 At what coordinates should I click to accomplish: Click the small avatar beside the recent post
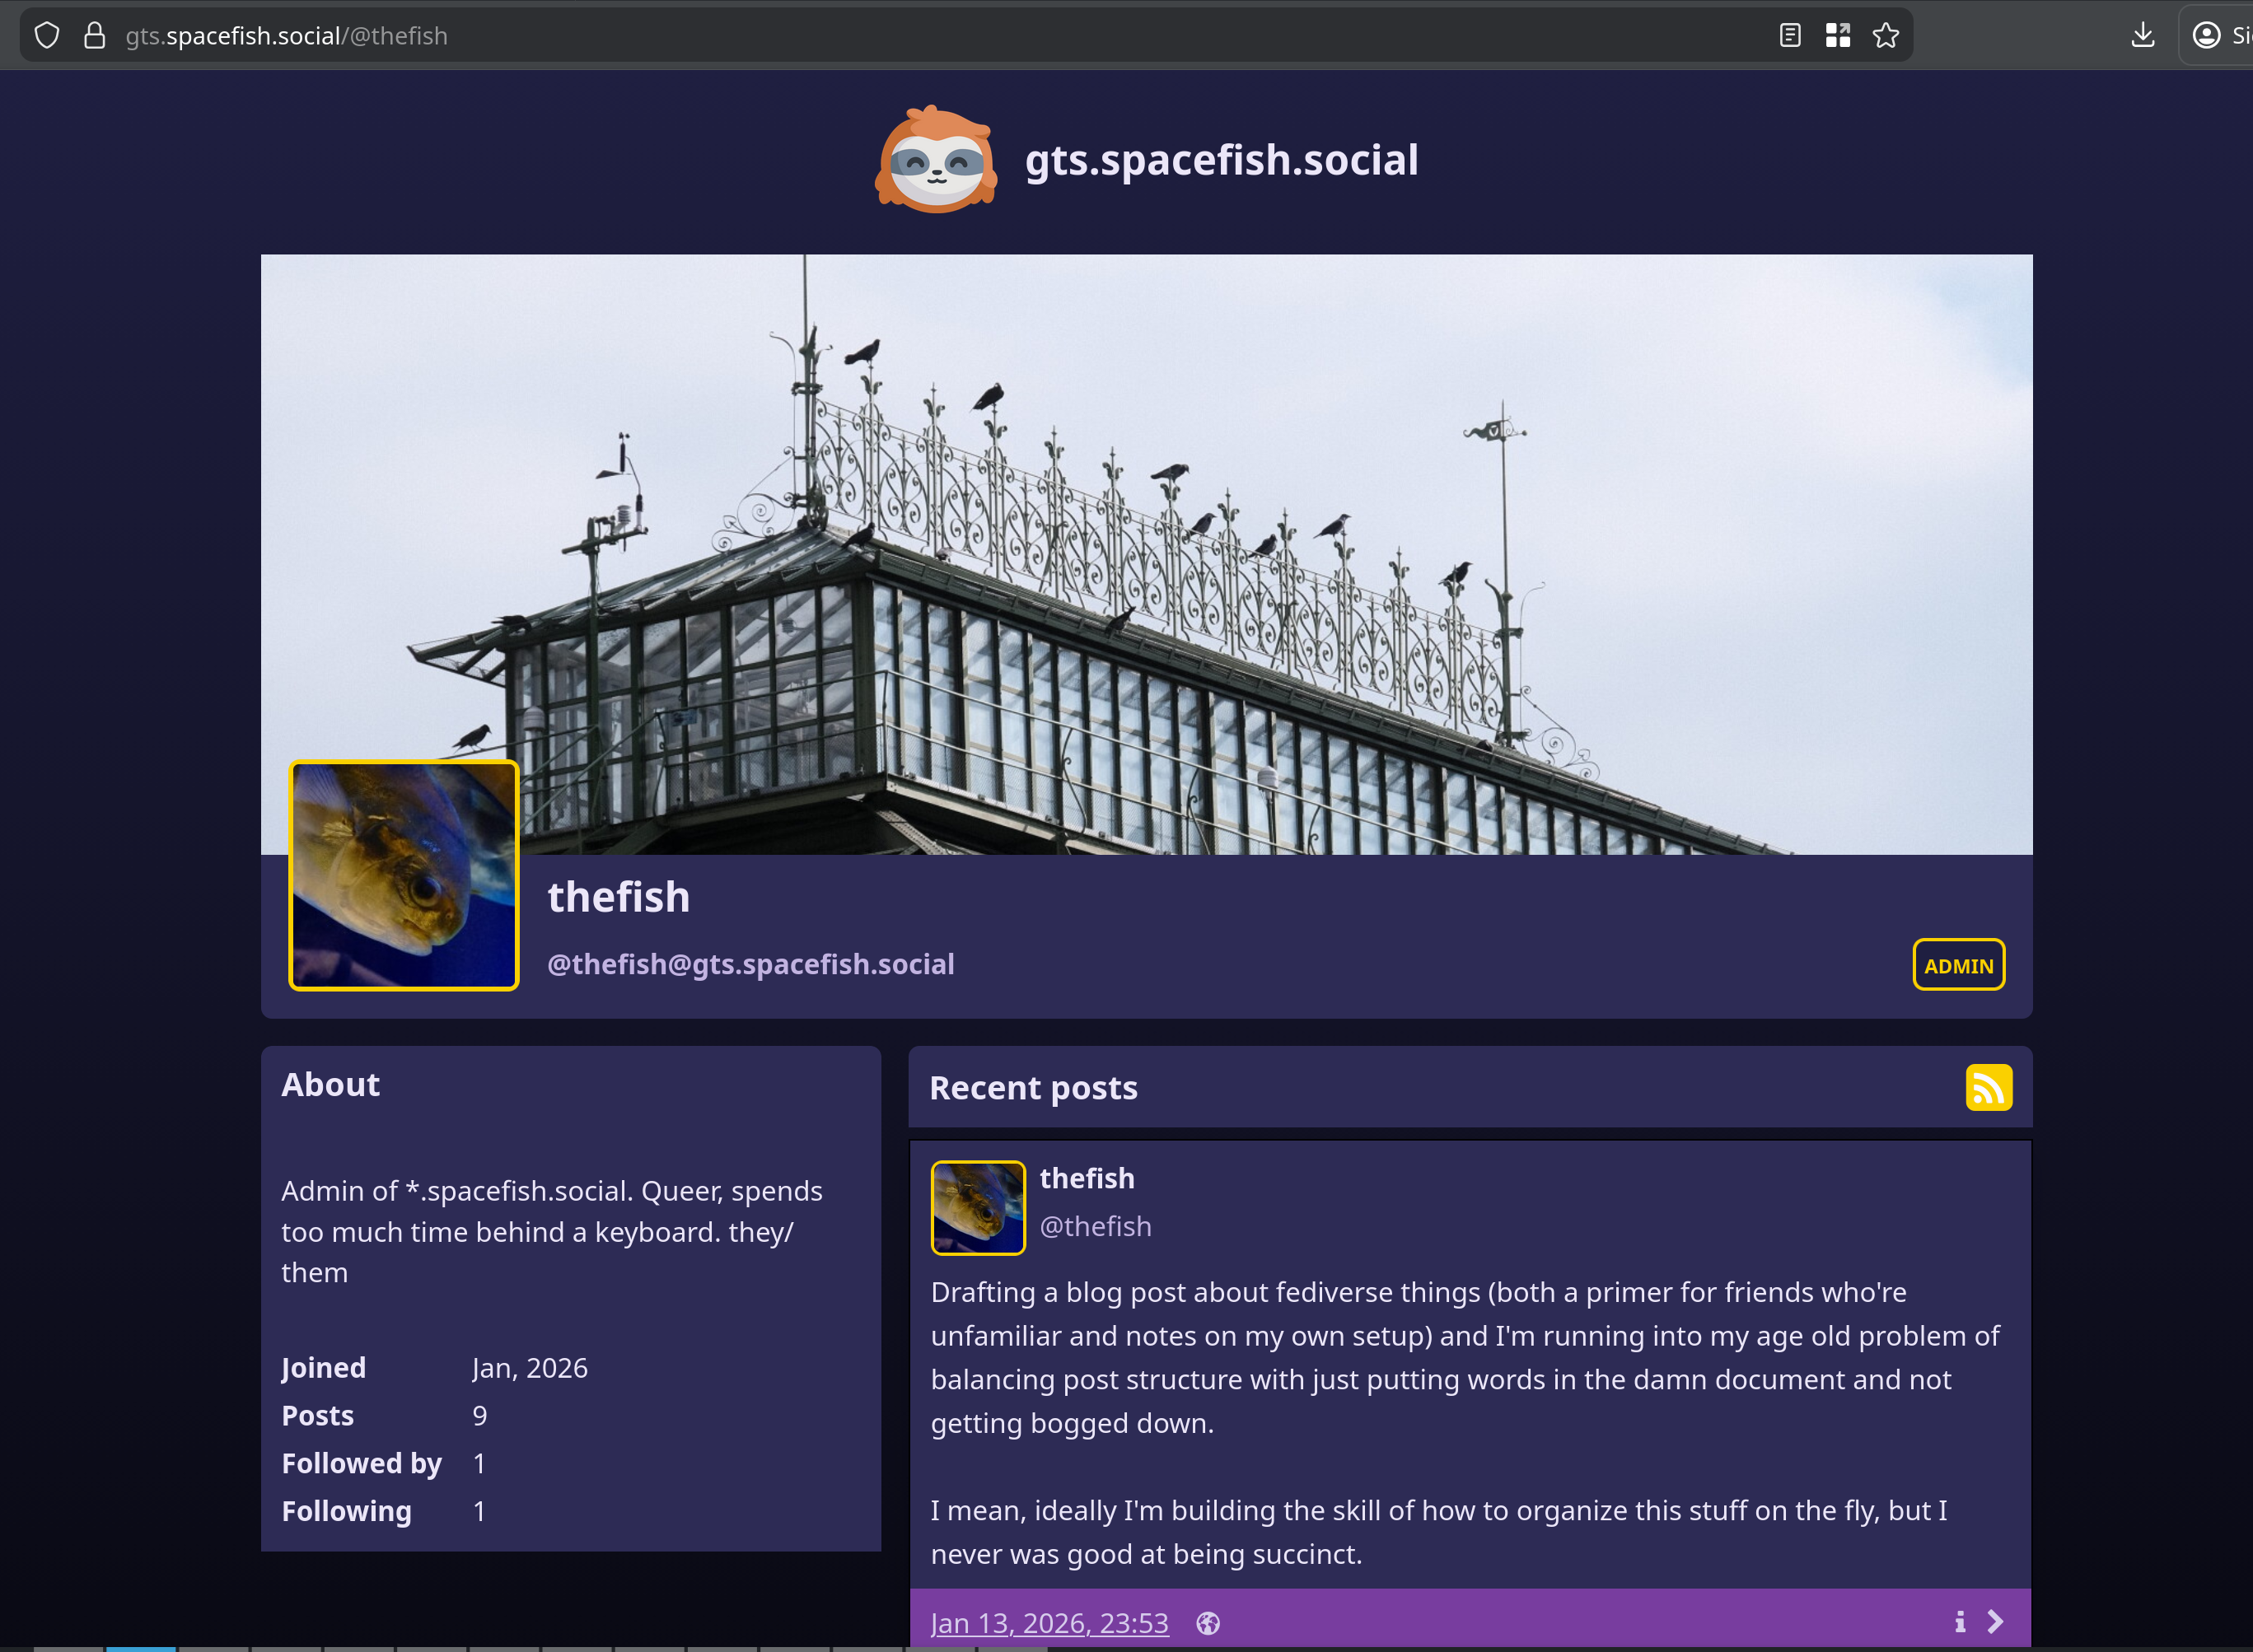978,1207
